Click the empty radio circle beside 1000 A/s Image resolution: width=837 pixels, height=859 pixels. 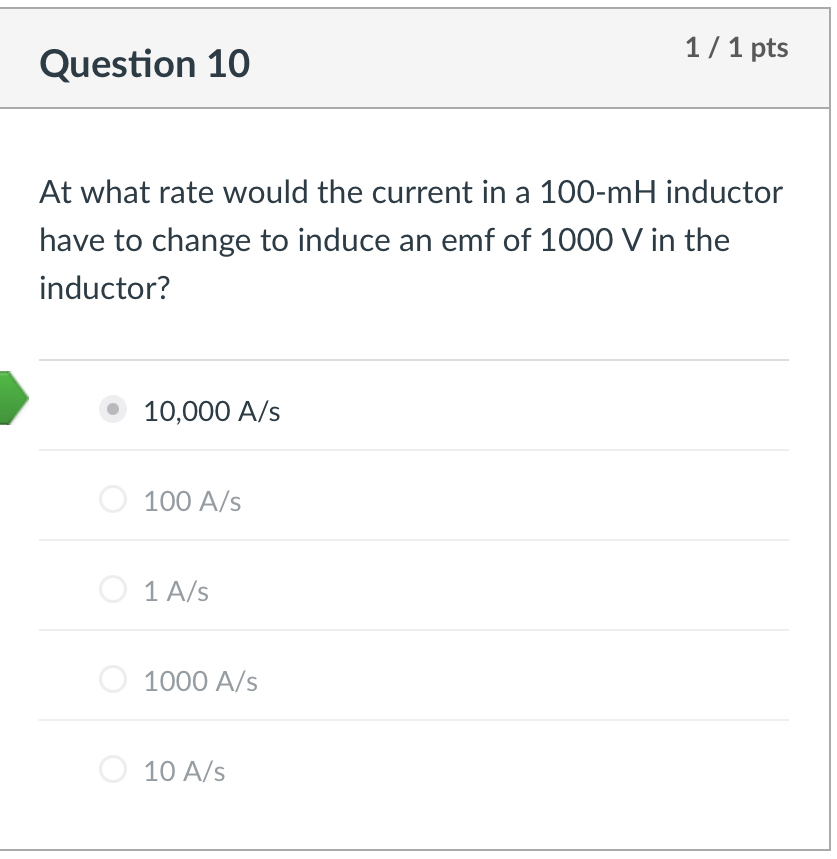pyautogui.click(x=112, y=680)
